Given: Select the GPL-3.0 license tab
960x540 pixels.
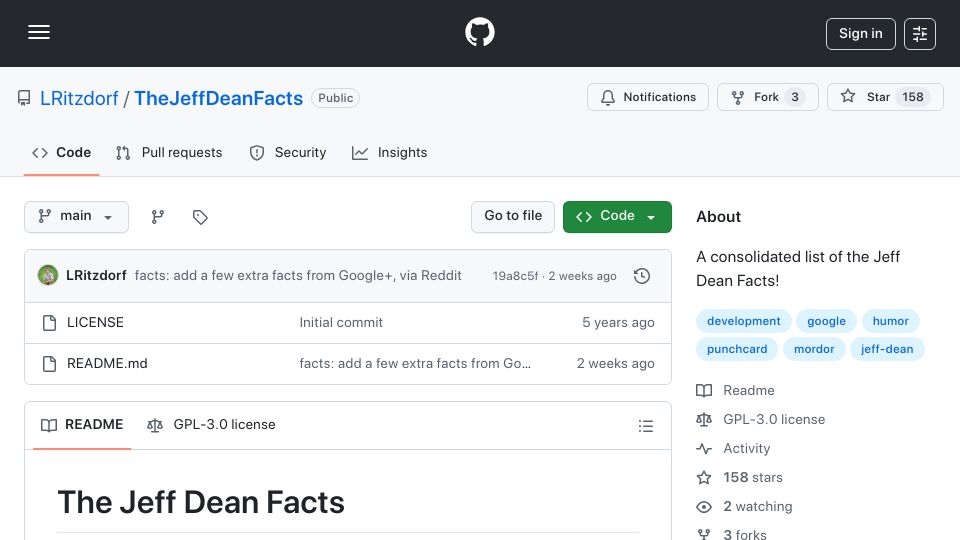Looking at the screenshot, I should click(211, 425).
